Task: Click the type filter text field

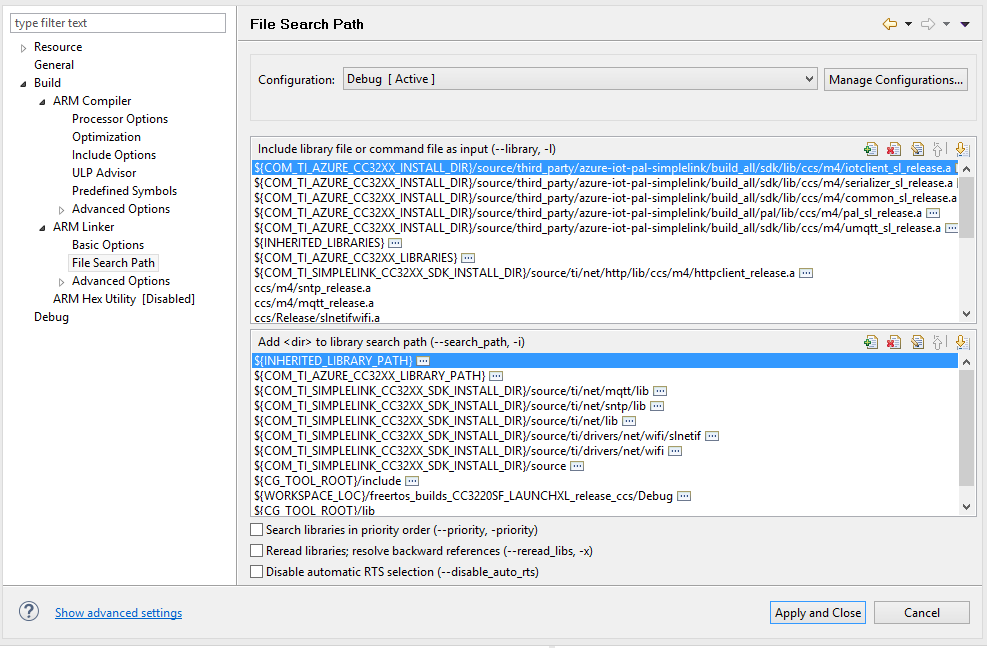Action: click(x=118, y=23)
